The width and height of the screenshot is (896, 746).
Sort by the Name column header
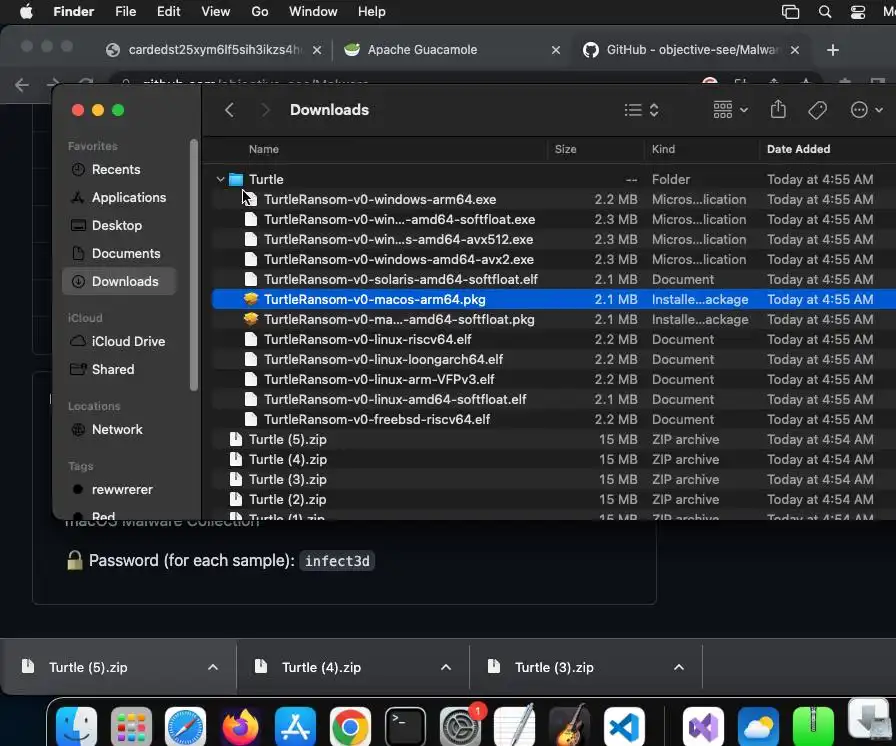coord(263,149)
